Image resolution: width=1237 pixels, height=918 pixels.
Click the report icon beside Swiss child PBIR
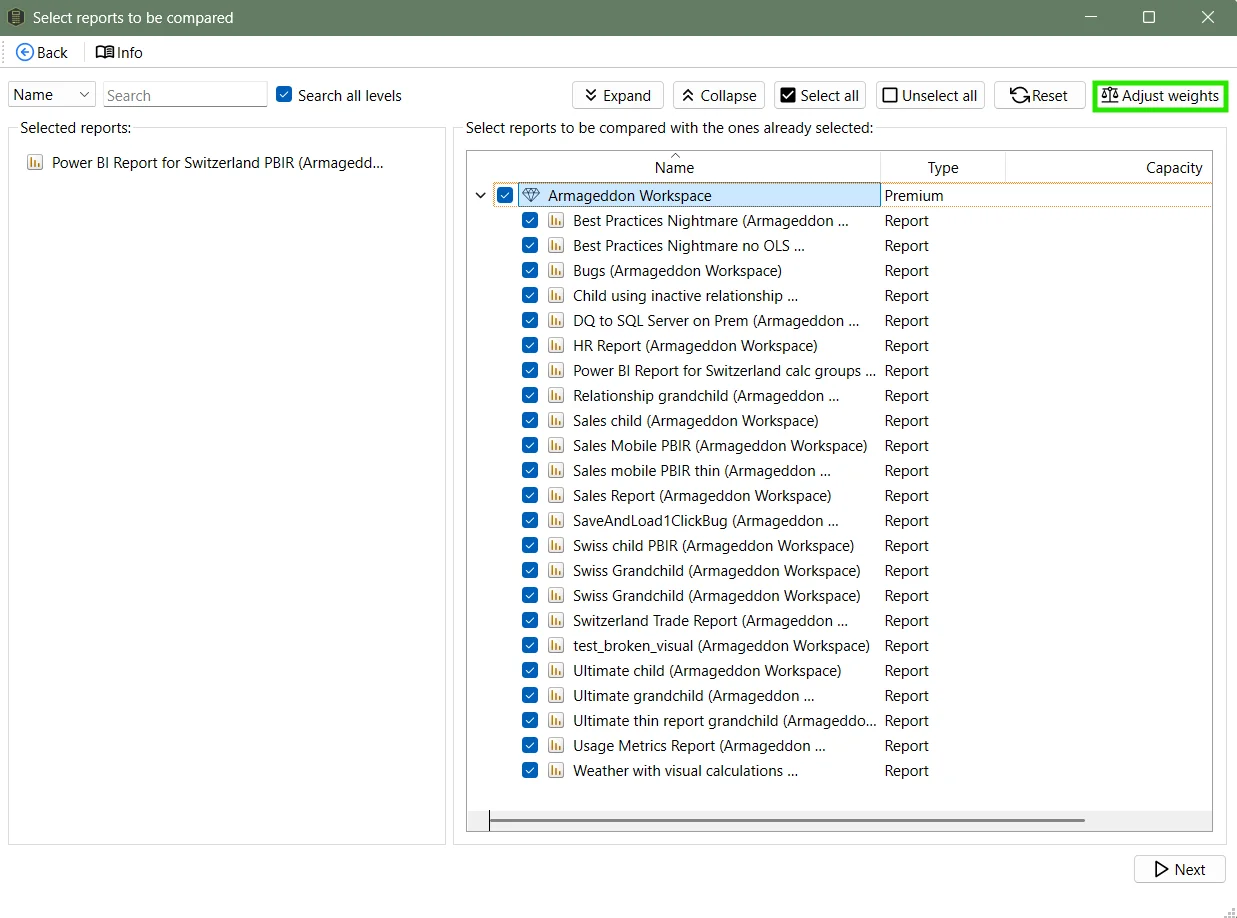click(x=556, y=546)
